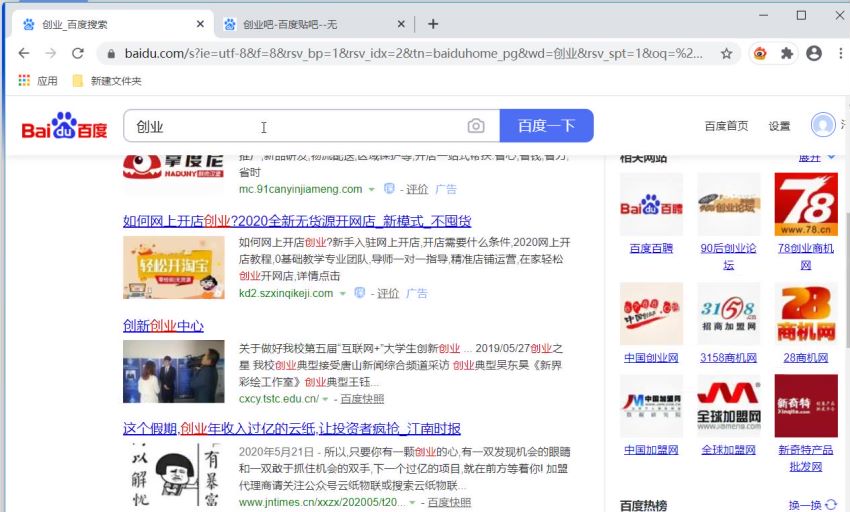Click the Baidu user avatar

click(x=823, y=125)
